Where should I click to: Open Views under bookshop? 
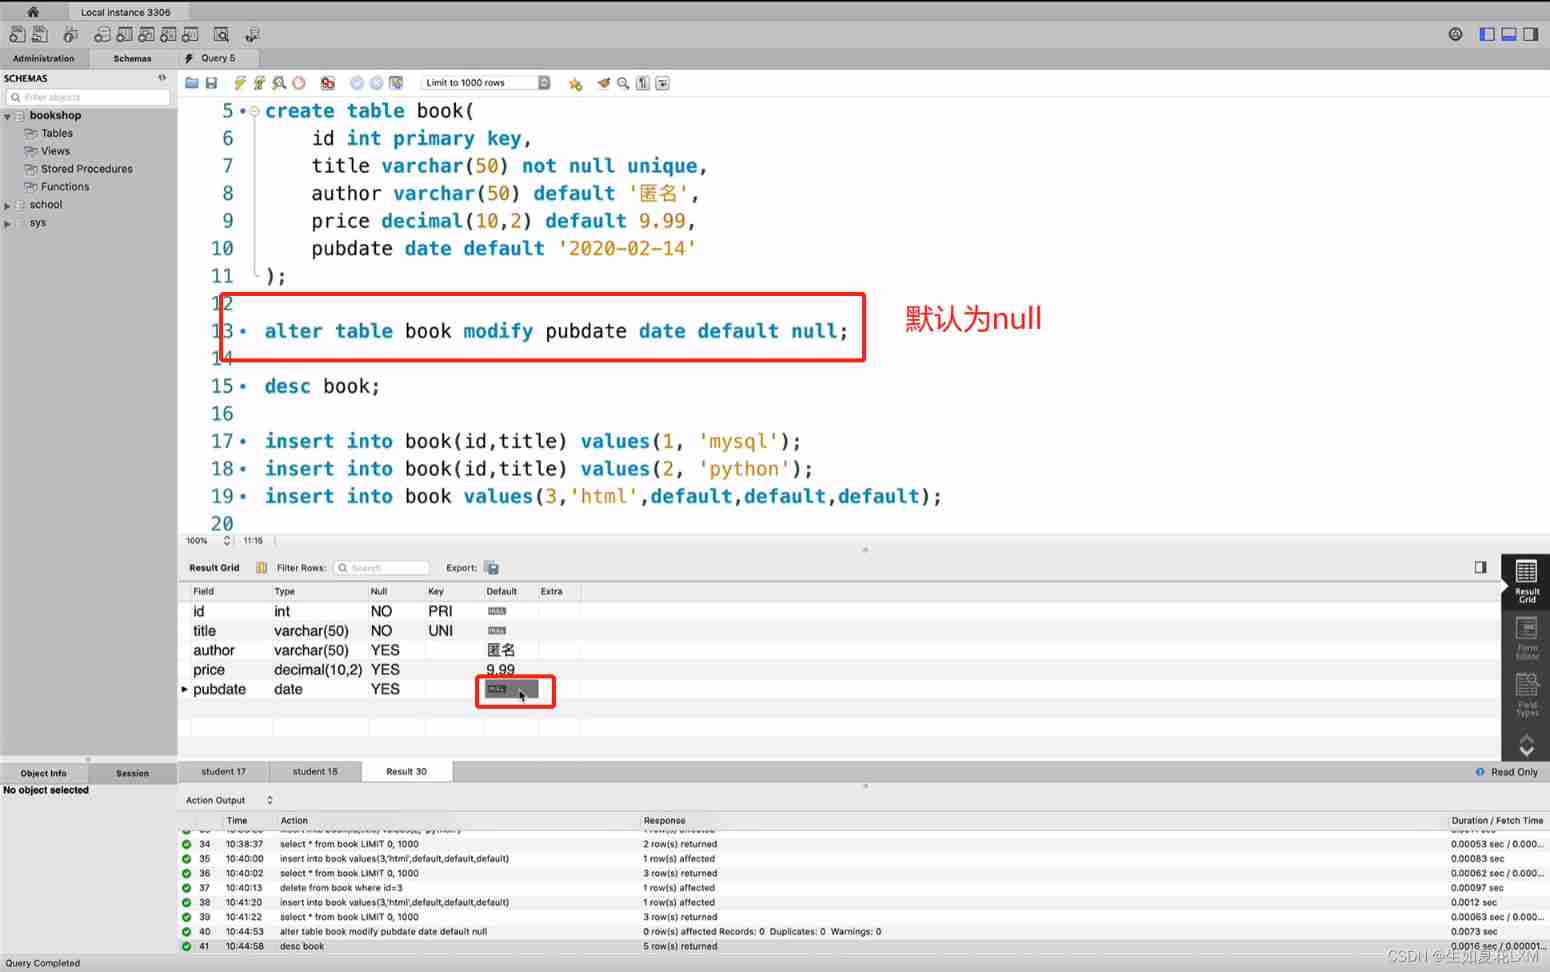(x=55, y=151)
